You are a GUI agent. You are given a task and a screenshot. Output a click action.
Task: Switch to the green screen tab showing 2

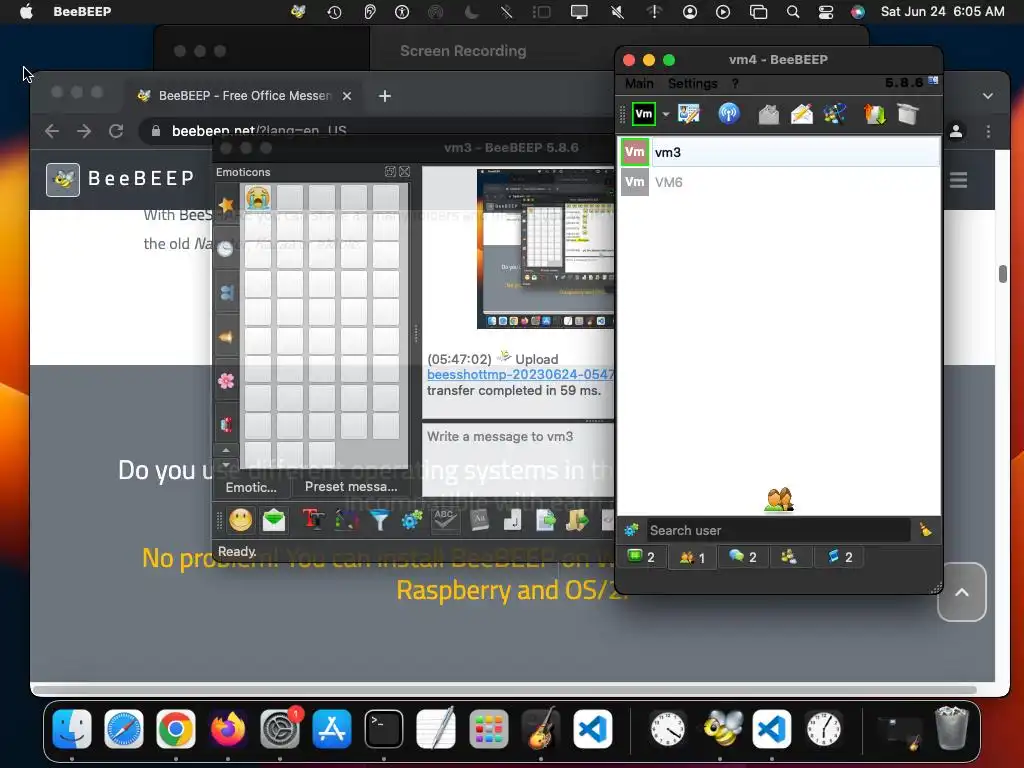click(x=641, y=557)
